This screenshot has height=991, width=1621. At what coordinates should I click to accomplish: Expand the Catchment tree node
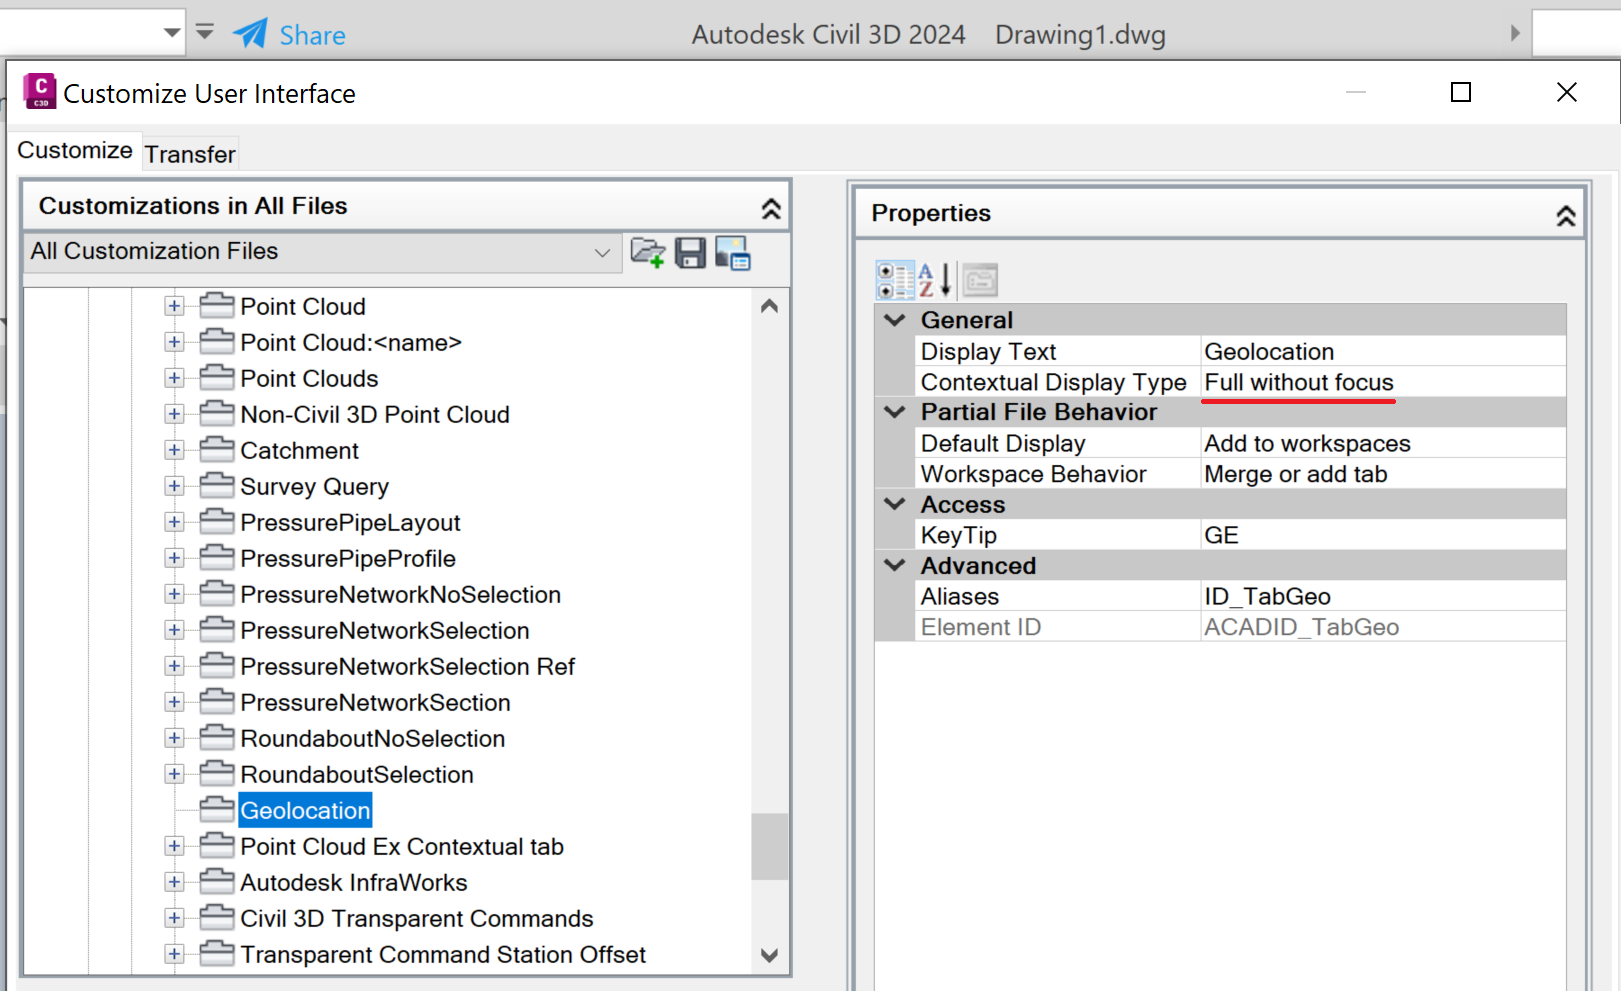(x=174, y=450)
